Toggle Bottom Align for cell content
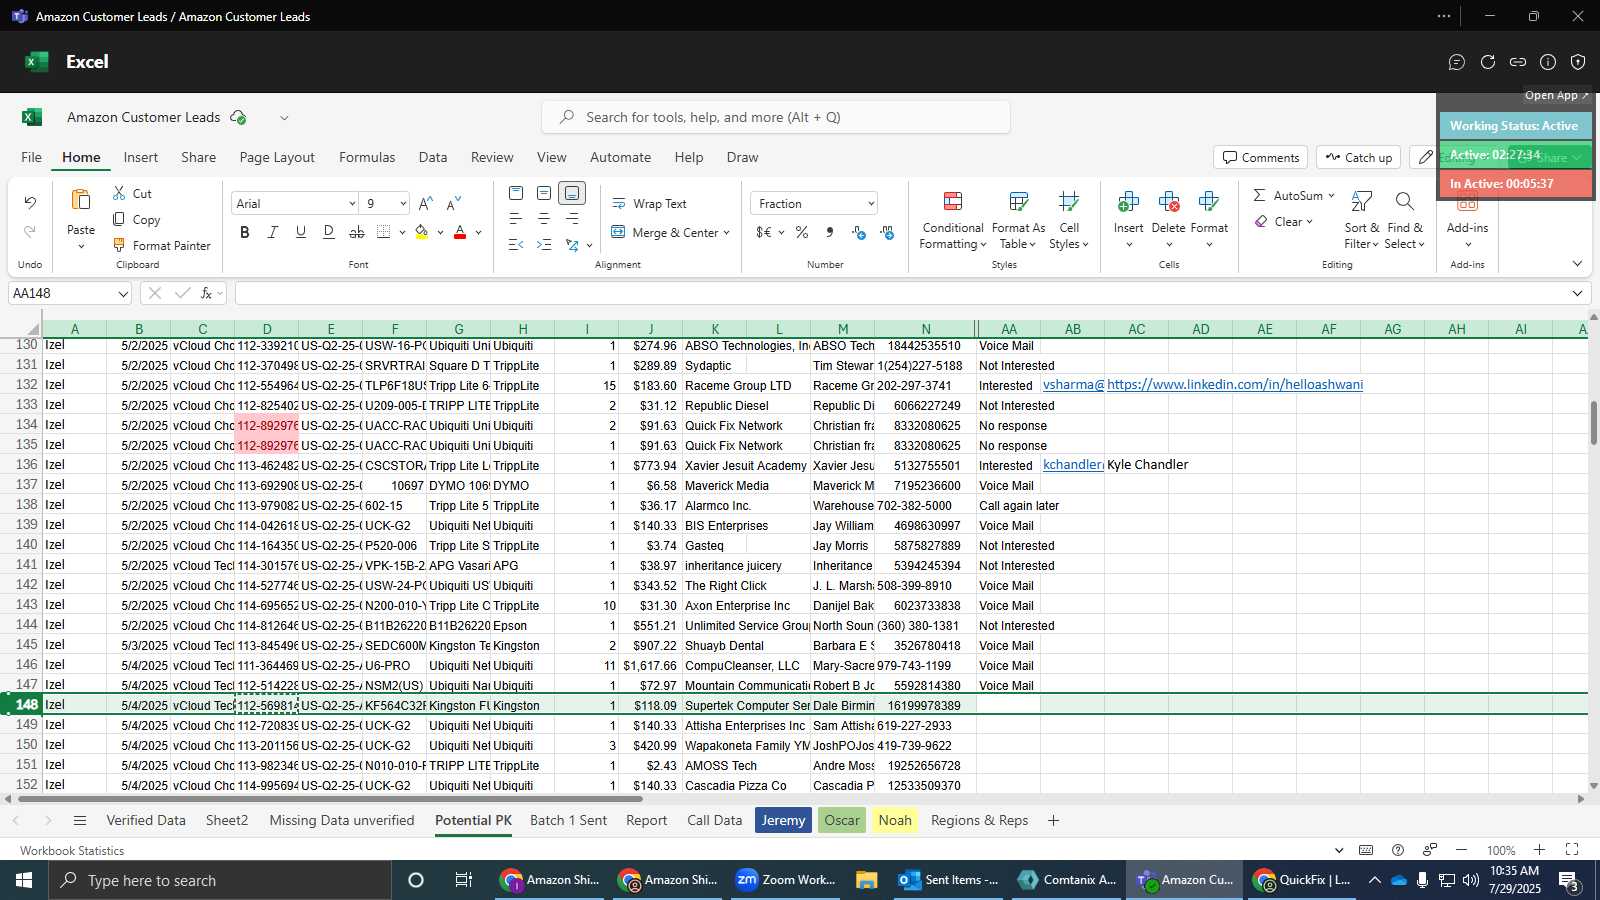The height and width of the screenshot is (900, 1600). (x=572, y=193)
